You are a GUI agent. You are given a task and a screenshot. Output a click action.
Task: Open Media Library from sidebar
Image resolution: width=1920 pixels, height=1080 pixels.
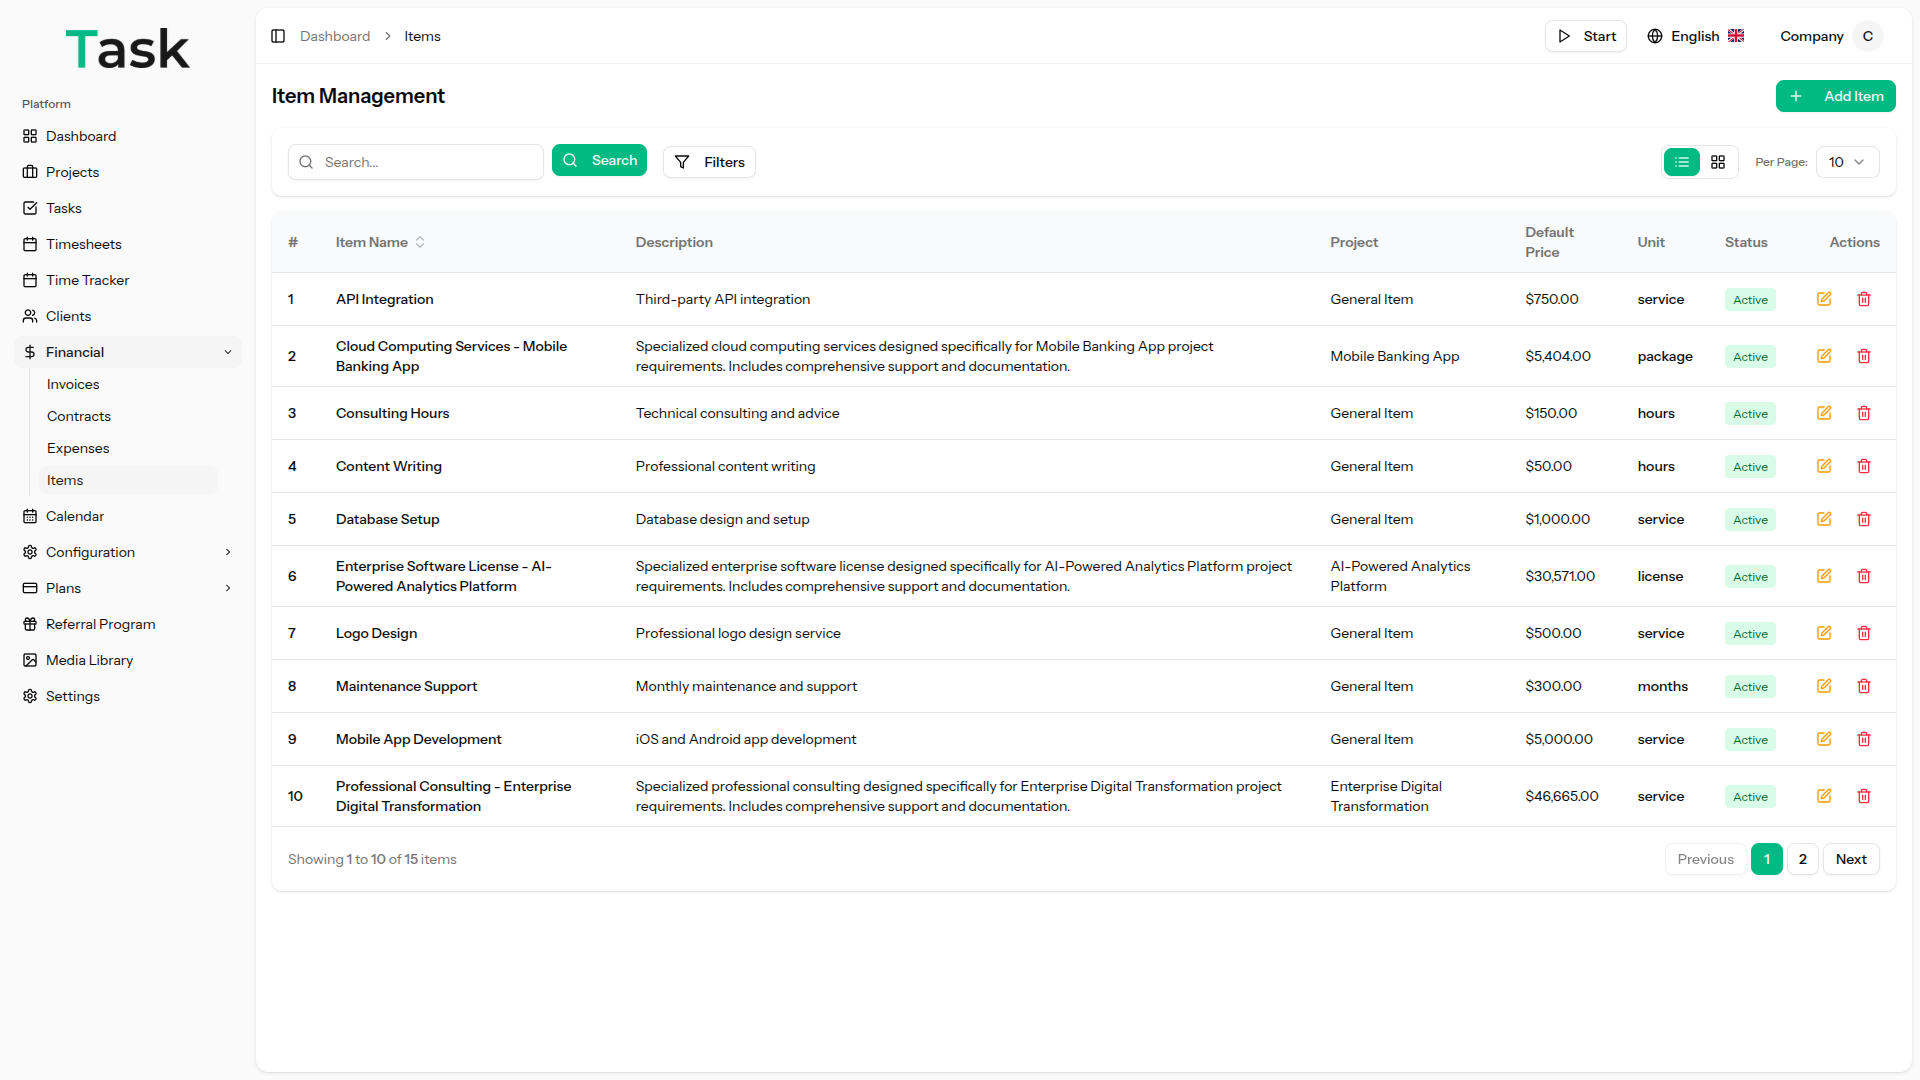tap(89, 660)
